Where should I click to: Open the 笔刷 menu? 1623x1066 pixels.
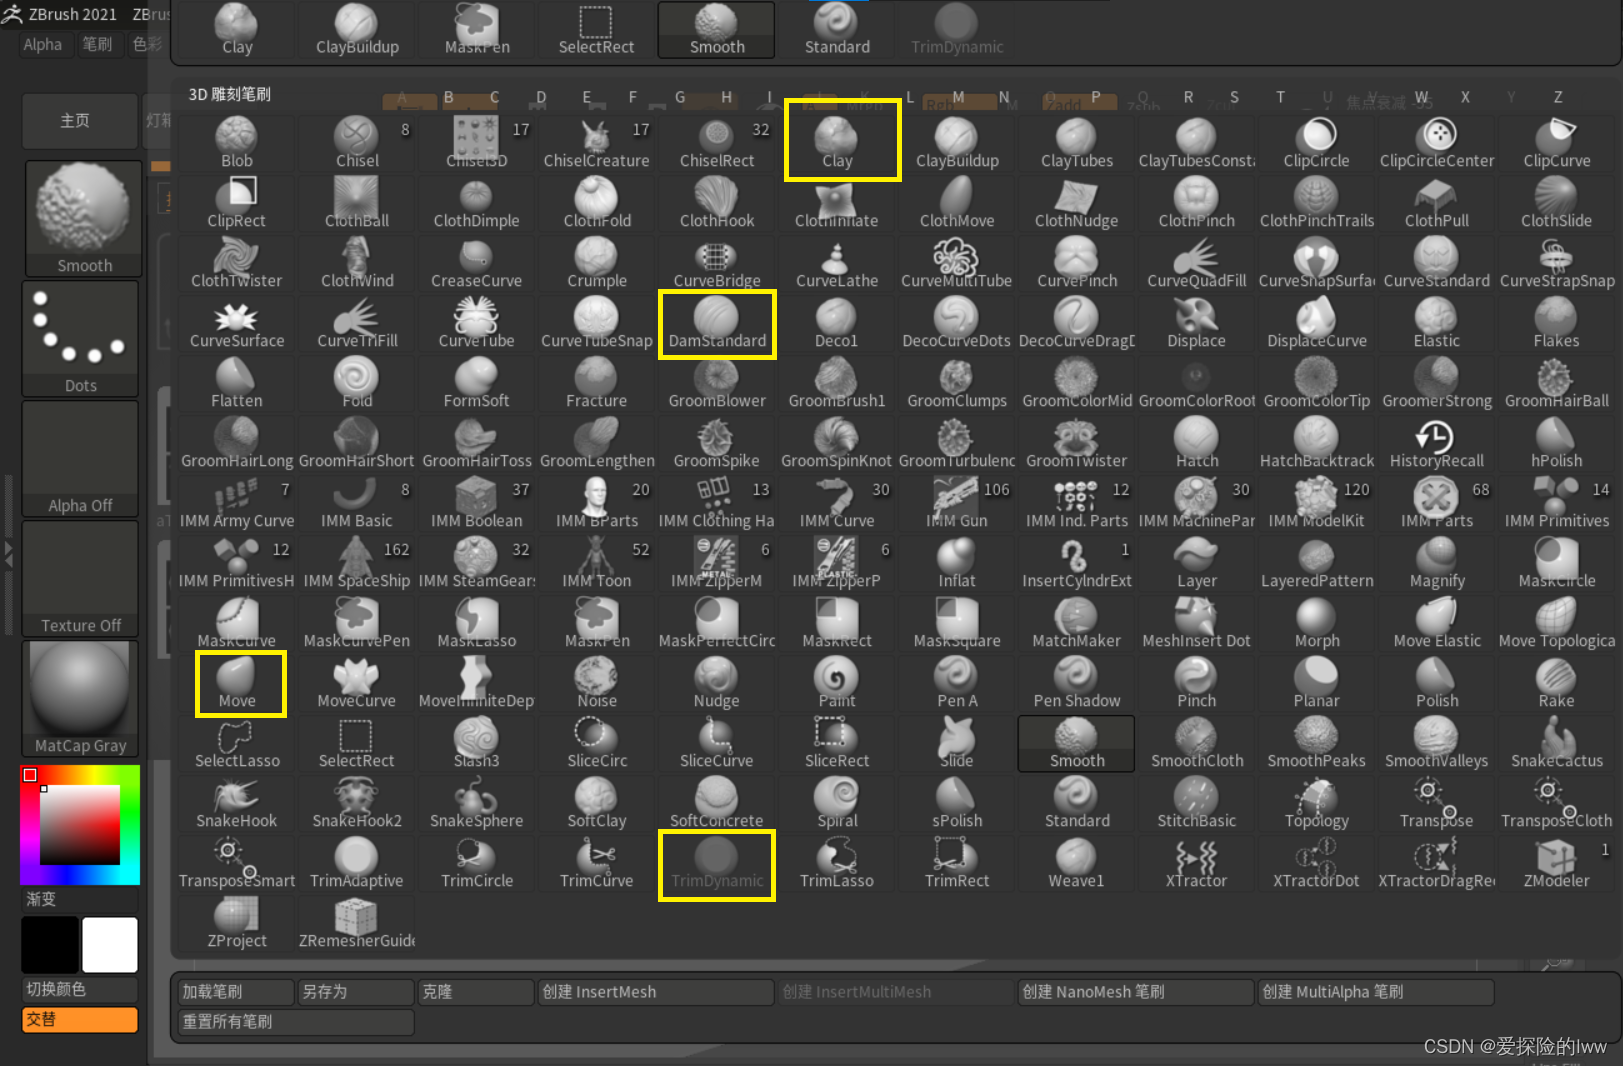pos(97,44)
